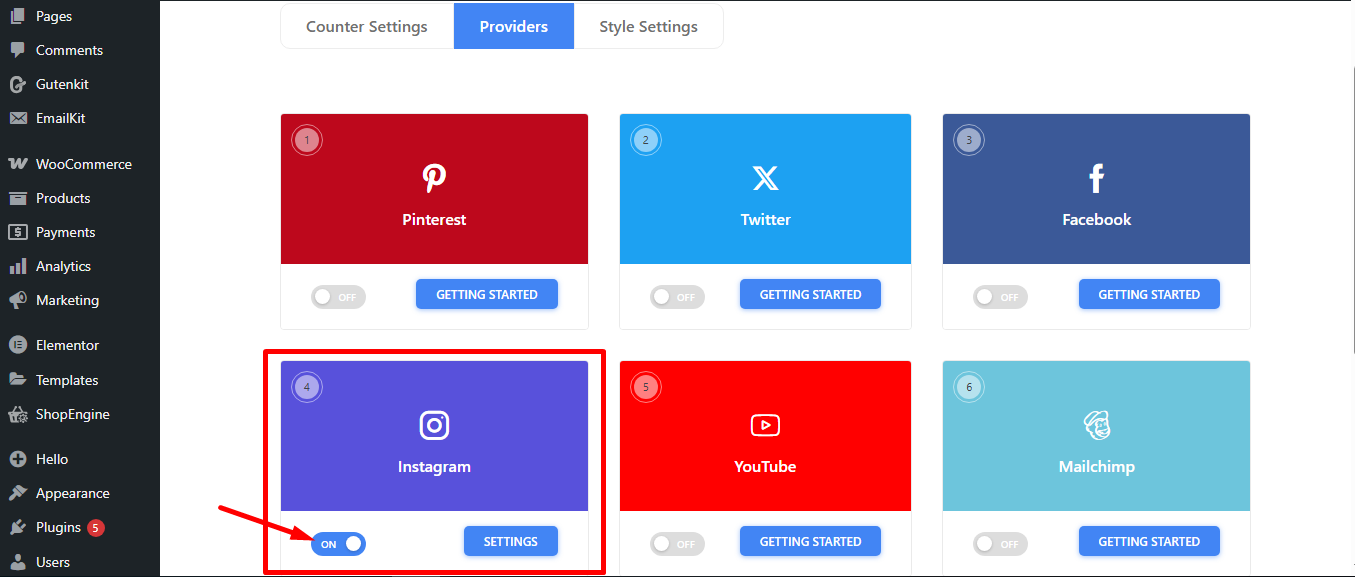Click the Pinterest card title text
This screenshot has height=577, width=1355.
click(434, 220)
